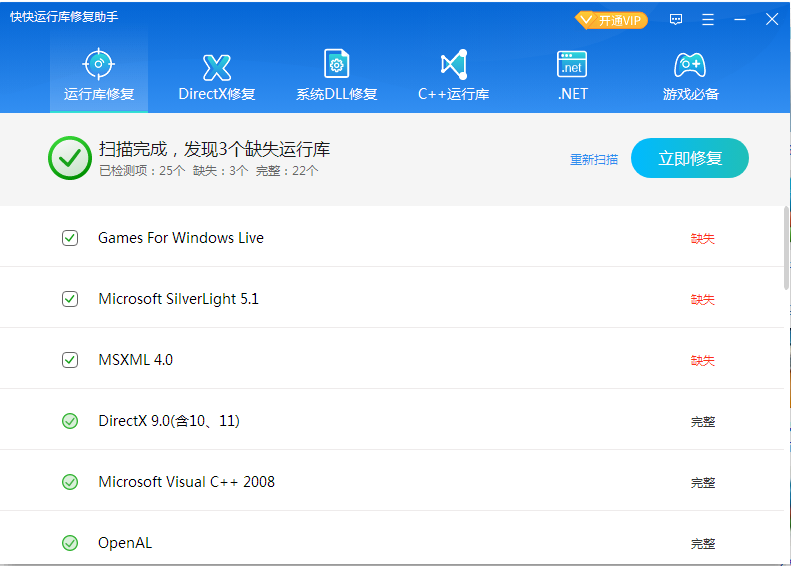Open the hamburger main menu
Viewport: 791px width, 566px height.
click(x=708, y=20)
